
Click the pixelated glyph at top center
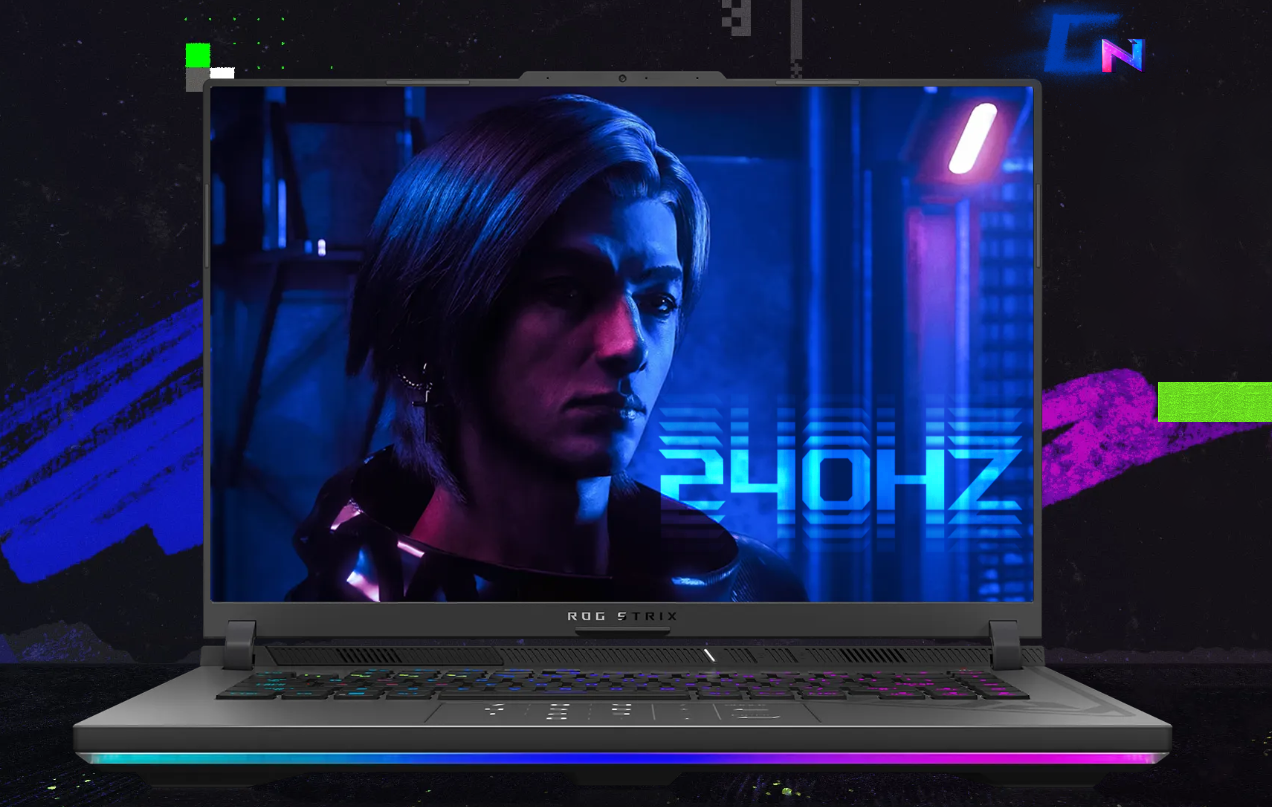[738, 17]
